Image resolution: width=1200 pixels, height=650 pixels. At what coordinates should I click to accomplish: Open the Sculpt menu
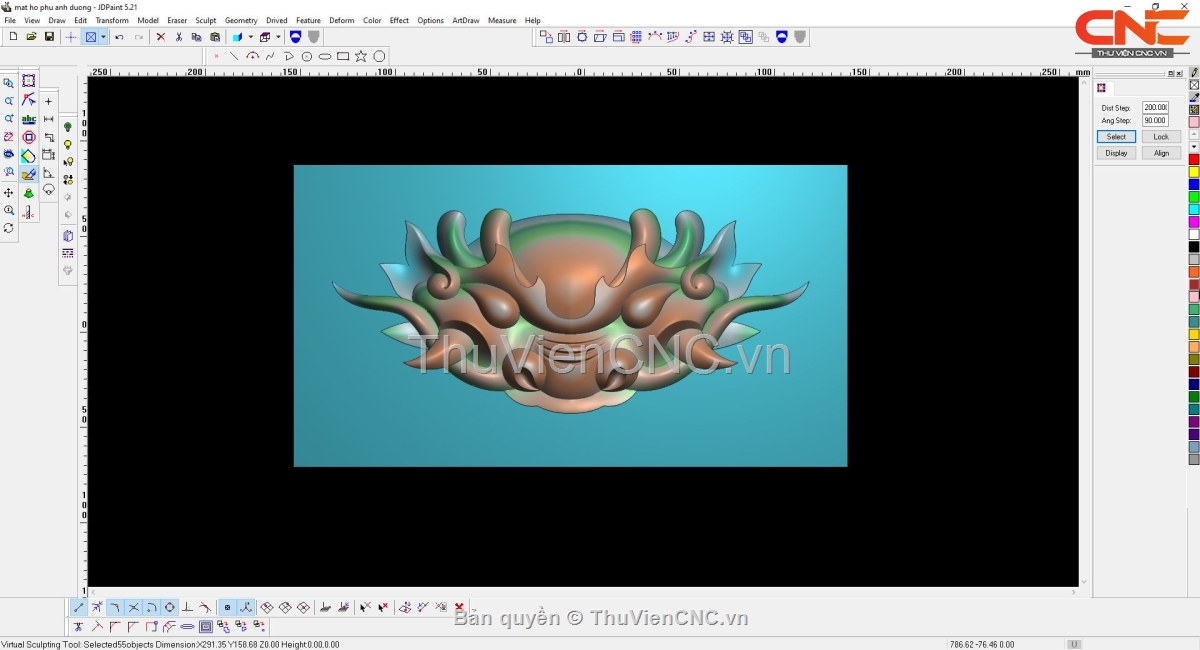(205, 20)
